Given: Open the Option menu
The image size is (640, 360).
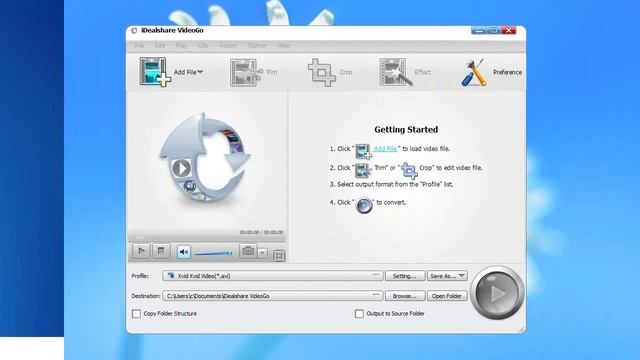Looking at the screenshot, I should pyautogui.click(x=257, y=45).
